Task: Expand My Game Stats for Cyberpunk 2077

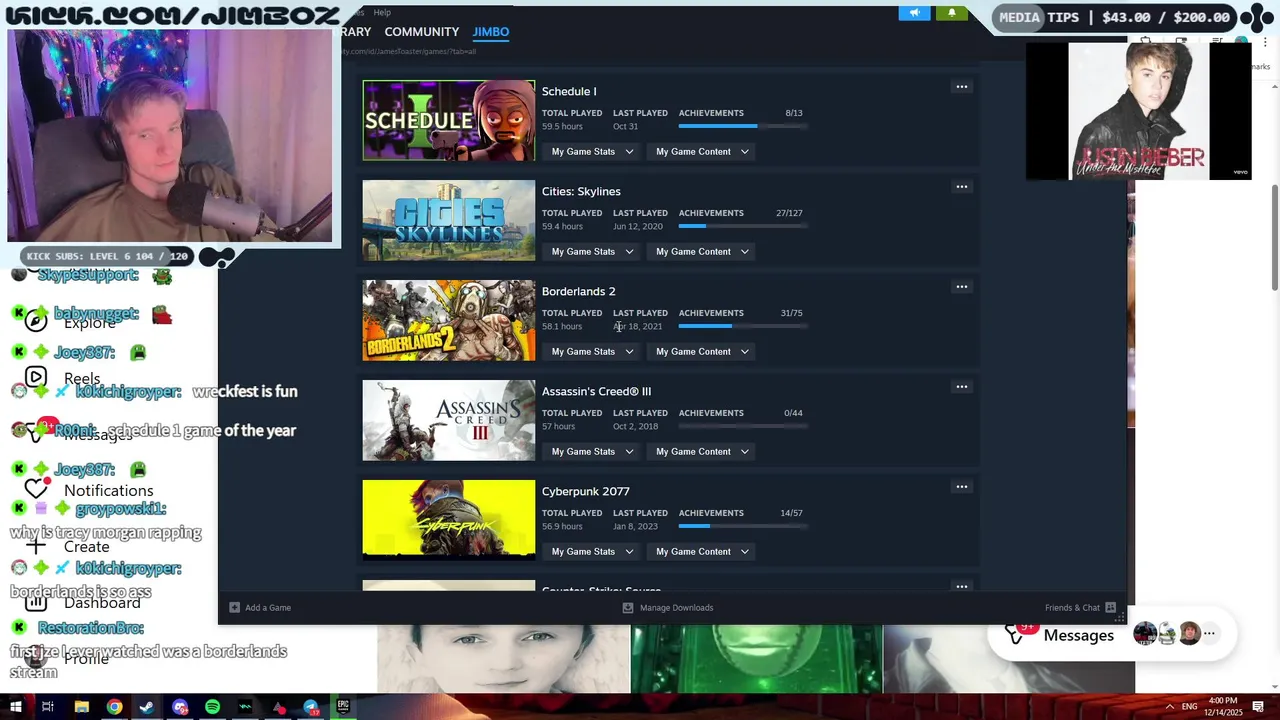Action: [x=591, y=552]
